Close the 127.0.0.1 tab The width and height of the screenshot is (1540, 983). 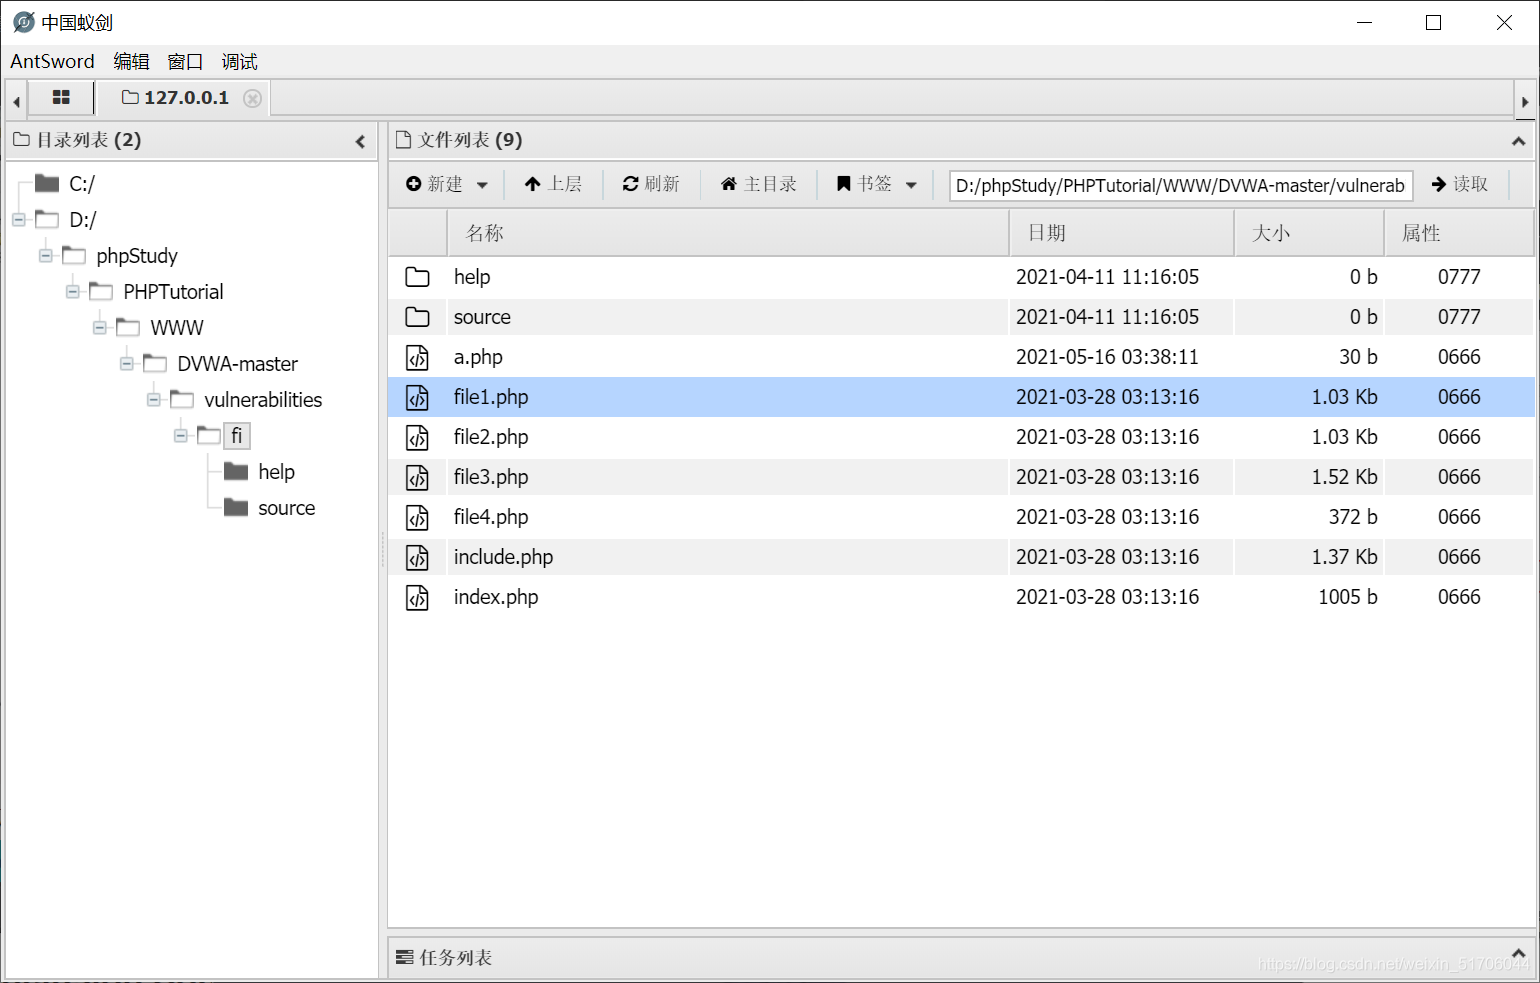(253, 98)
